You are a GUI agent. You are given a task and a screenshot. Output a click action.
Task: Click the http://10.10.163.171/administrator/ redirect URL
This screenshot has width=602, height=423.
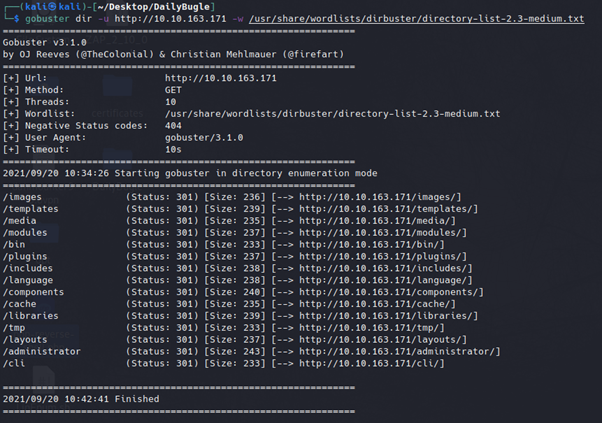point(397,351)
